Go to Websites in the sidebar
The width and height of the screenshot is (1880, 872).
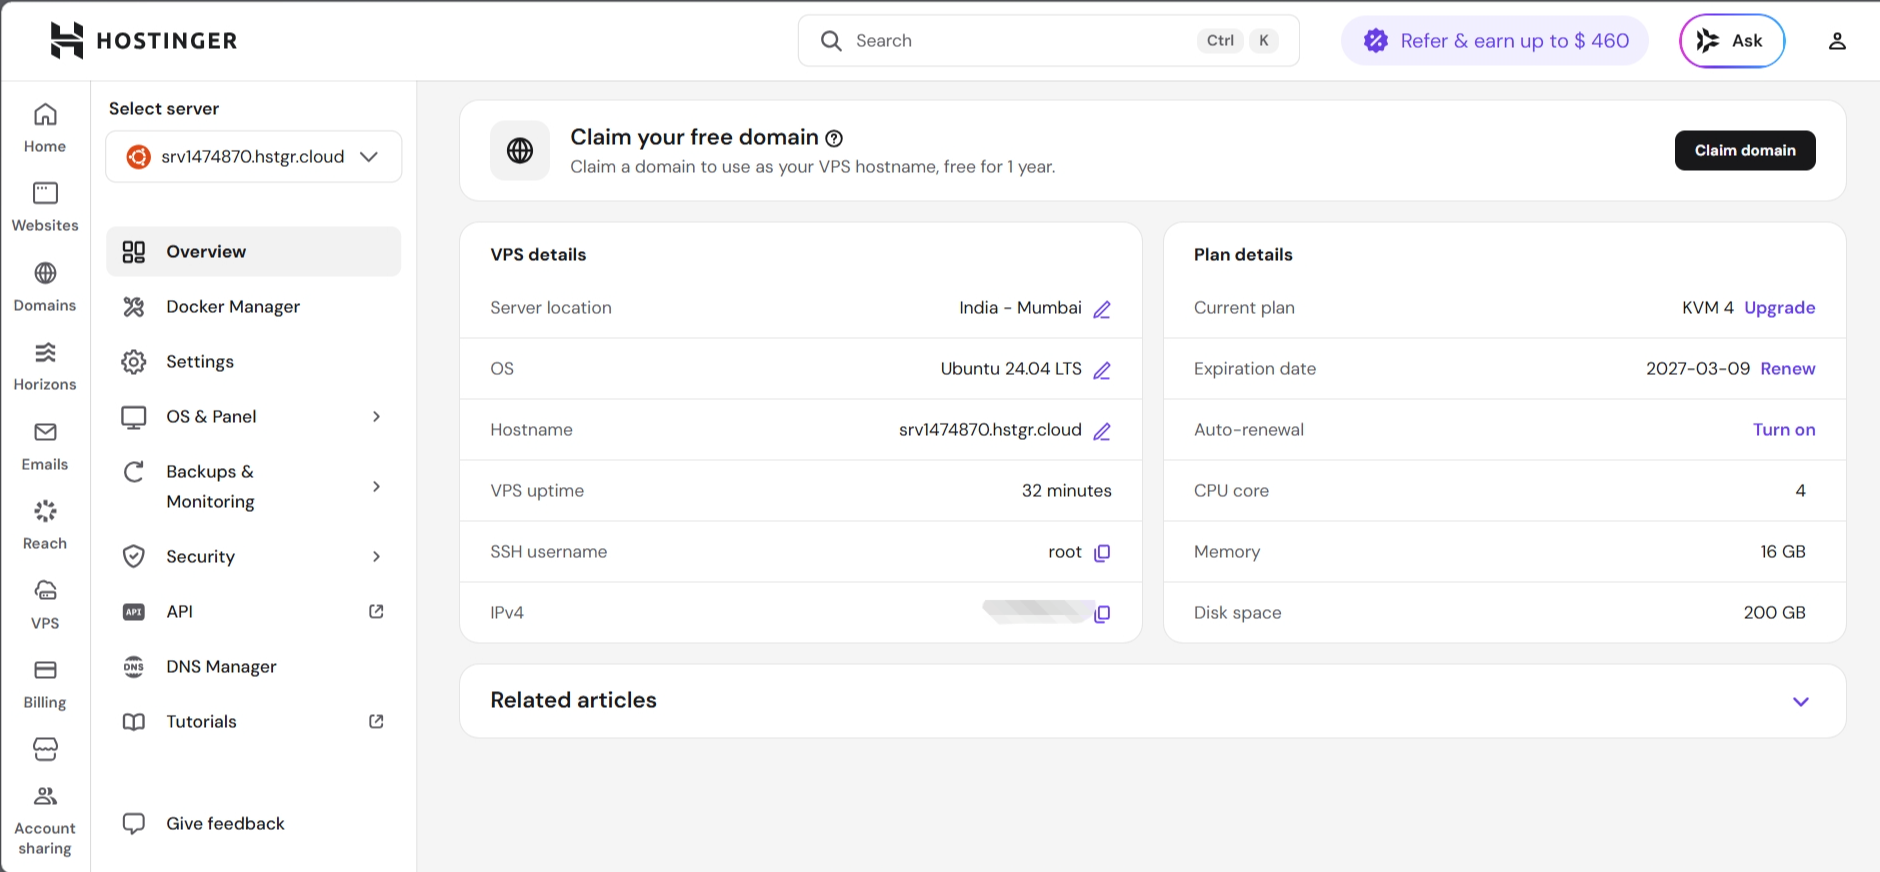tap(45, 207)
